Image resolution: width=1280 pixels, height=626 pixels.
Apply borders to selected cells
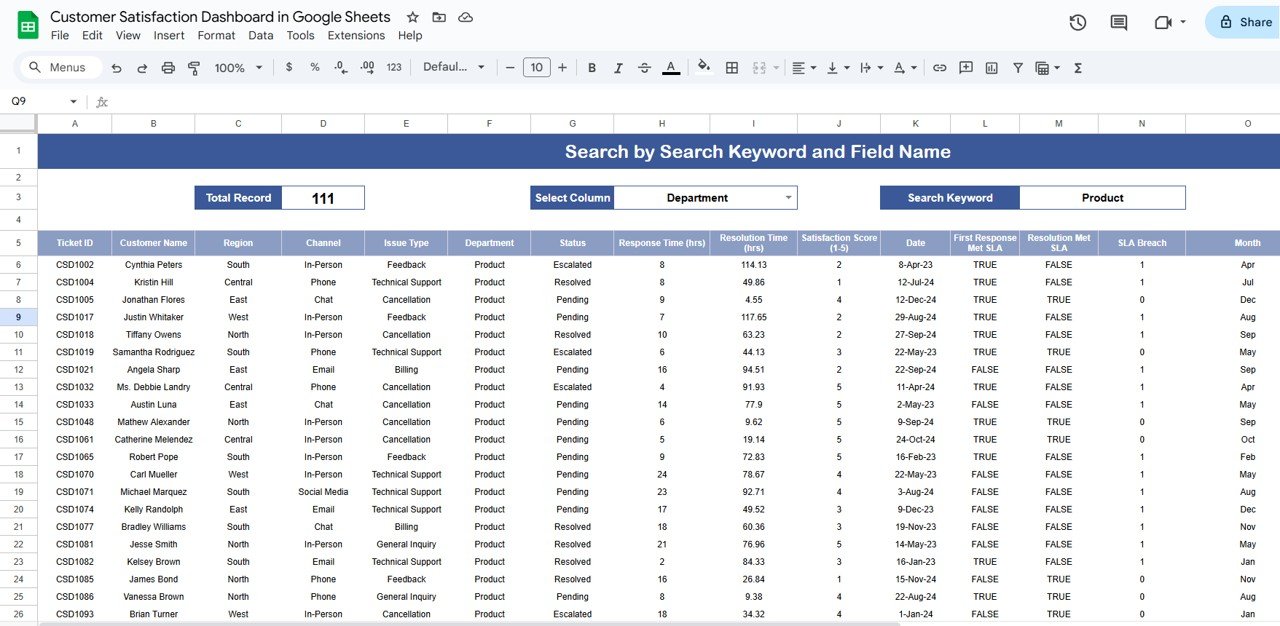(x=732, y=67)
